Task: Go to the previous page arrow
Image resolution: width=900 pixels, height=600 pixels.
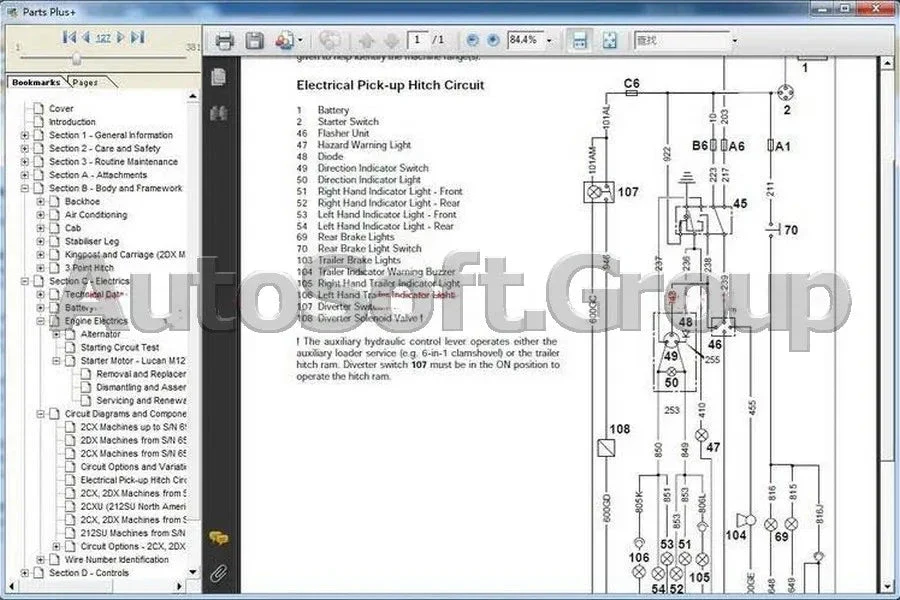Action: pos(87,38)
